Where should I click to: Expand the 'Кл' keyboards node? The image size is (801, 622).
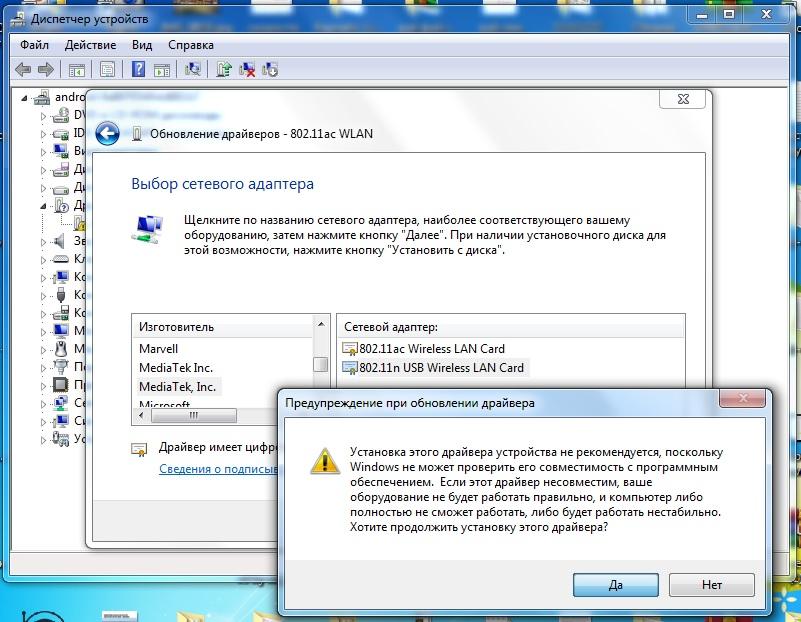(x=43, y=259)
